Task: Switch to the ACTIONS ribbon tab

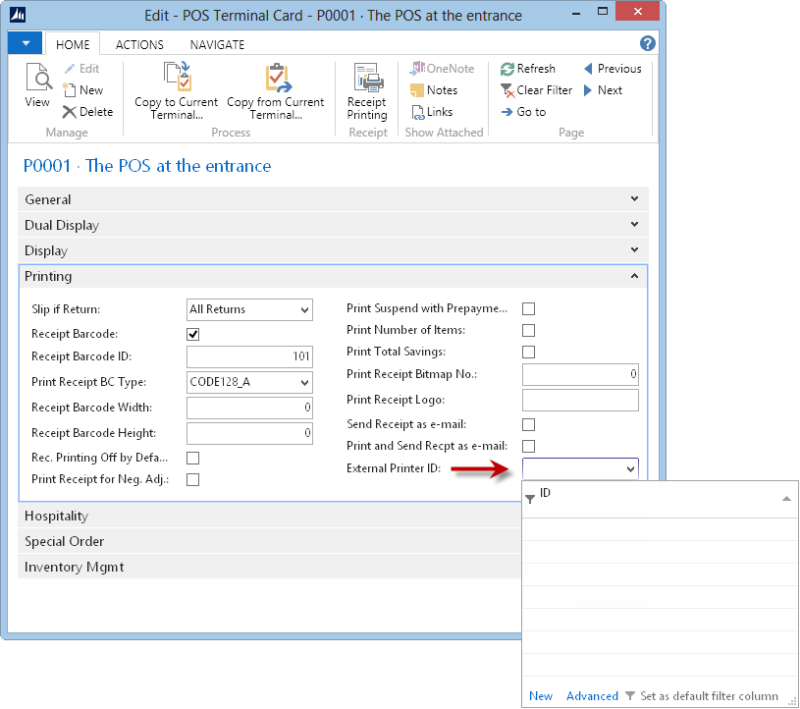Action: (x=140, y=45)
